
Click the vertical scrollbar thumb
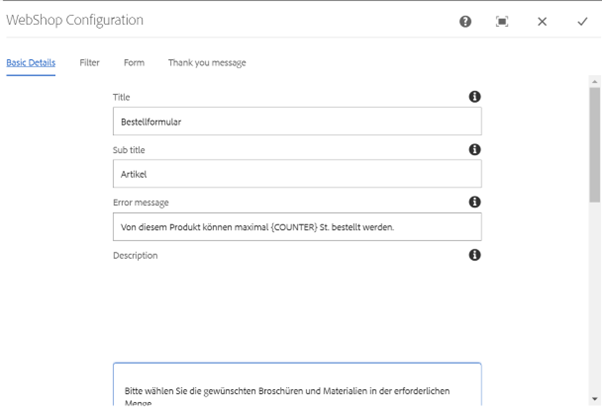tap(595, 144)
